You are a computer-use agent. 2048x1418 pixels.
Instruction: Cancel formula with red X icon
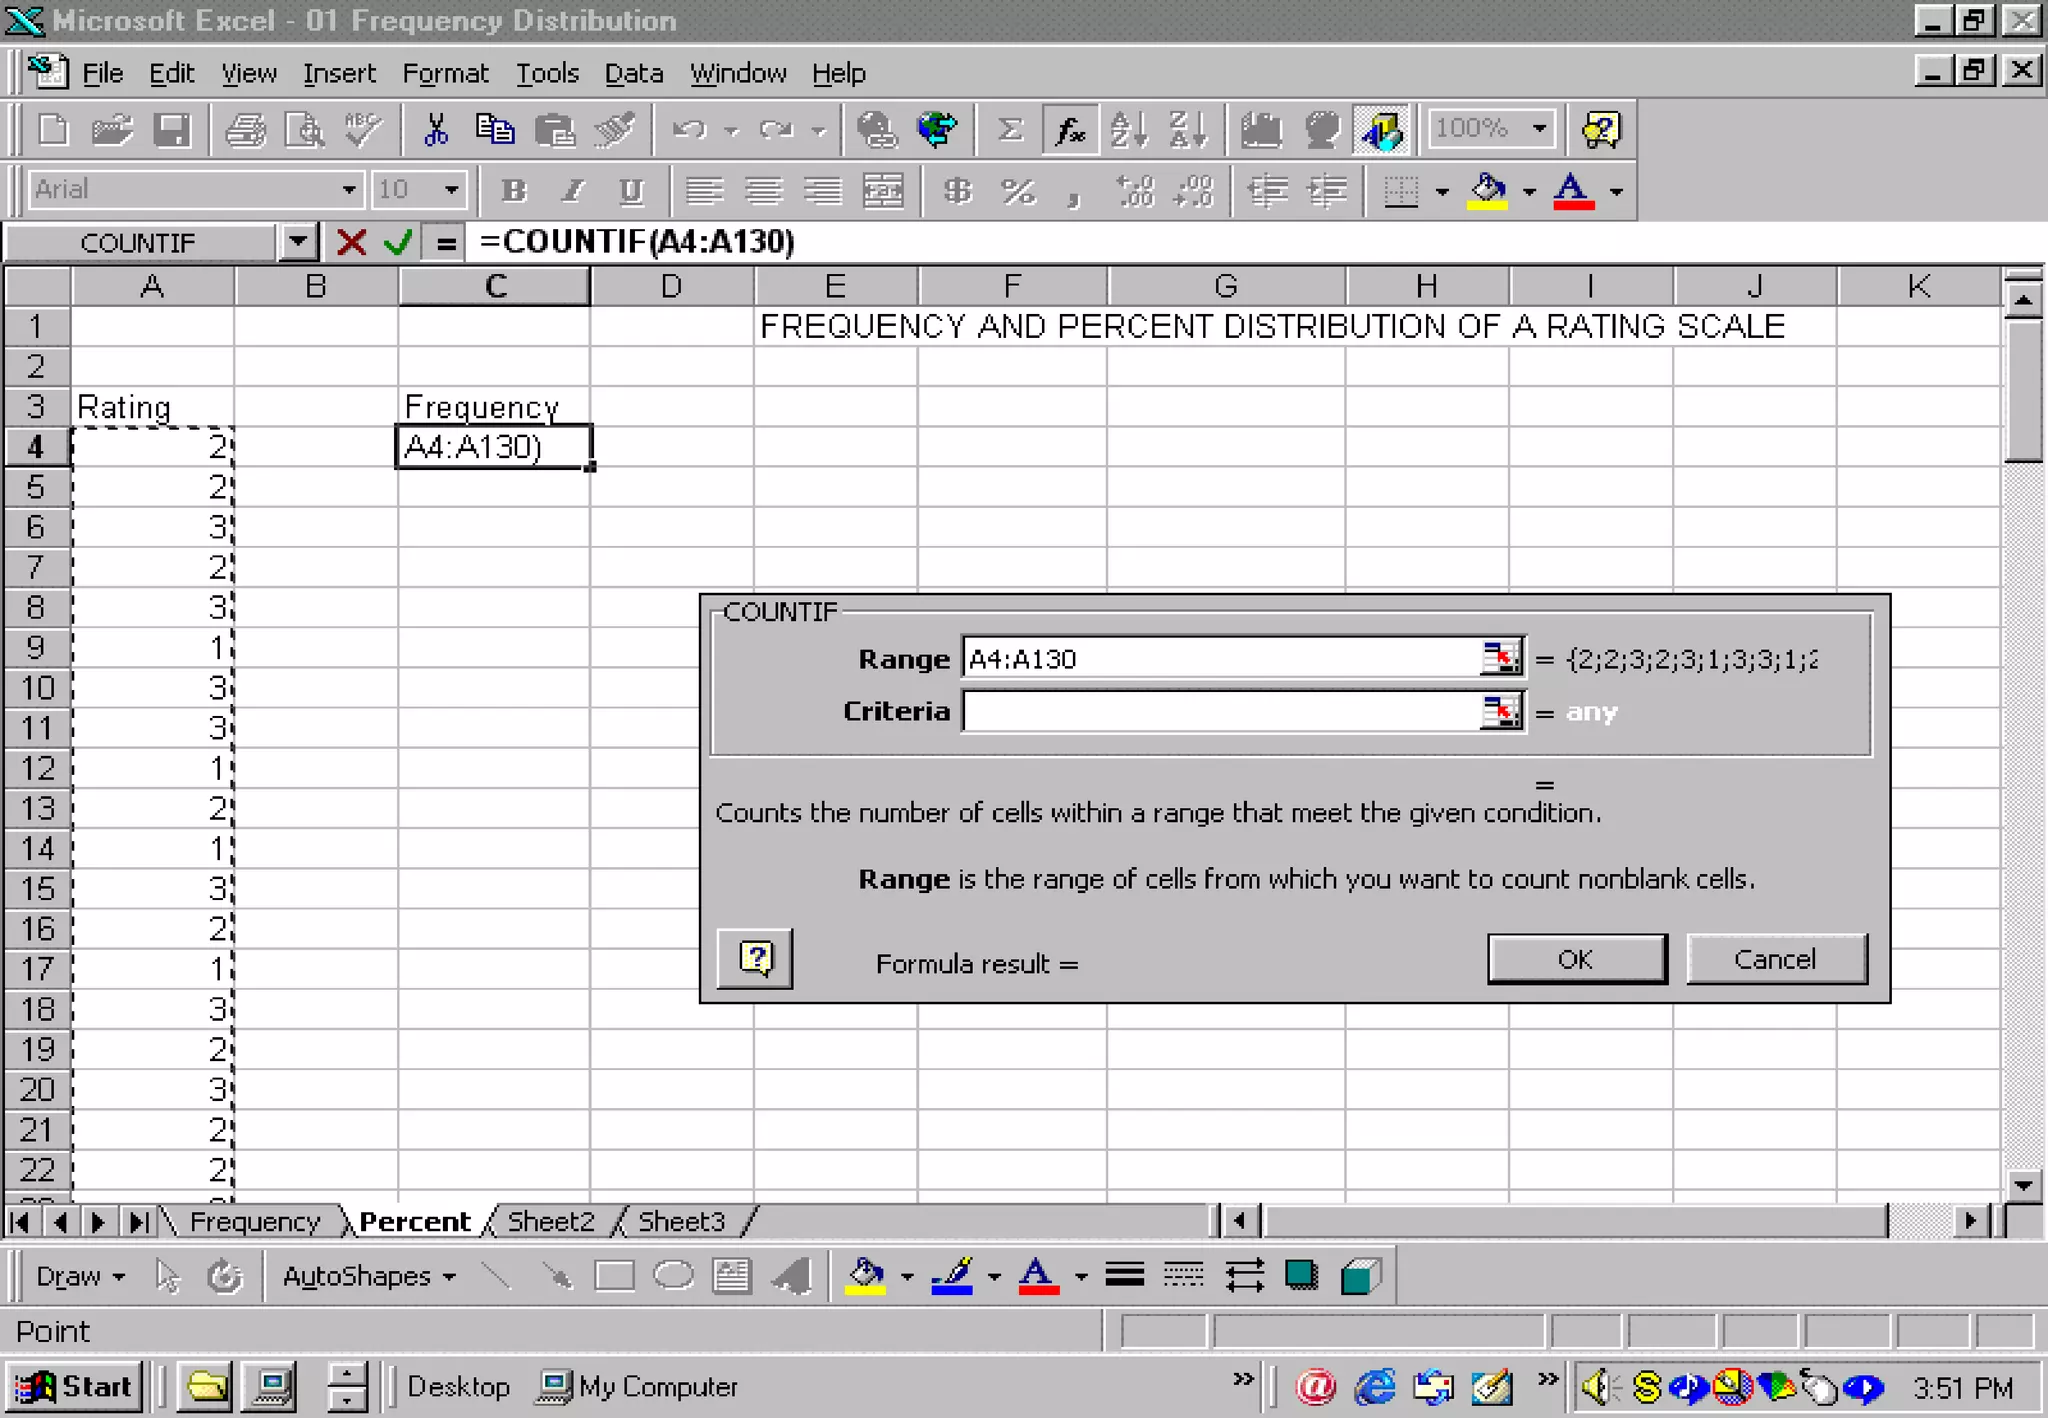pyautogui.click(x=351, y=242)
